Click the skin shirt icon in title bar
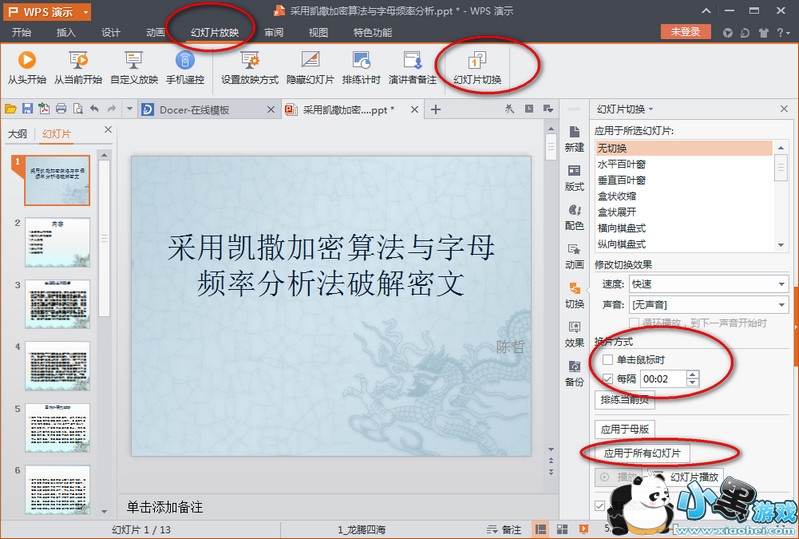The height and width of the screenshot is (539, 799). pyautogui.click(x=763, y=33)
